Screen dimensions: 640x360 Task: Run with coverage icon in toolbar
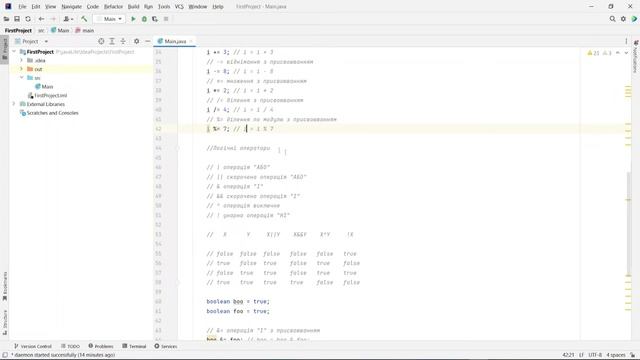pyautogui.click(x=155, y=19)
